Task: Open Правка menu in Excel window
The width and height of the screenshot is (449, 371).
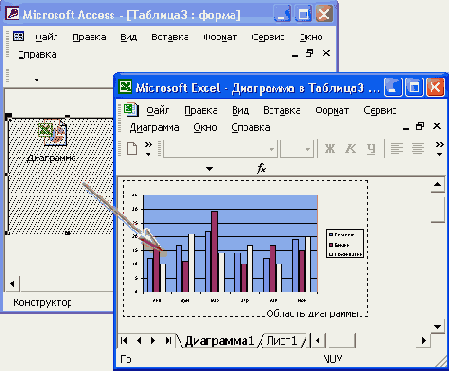Action: 201,110
